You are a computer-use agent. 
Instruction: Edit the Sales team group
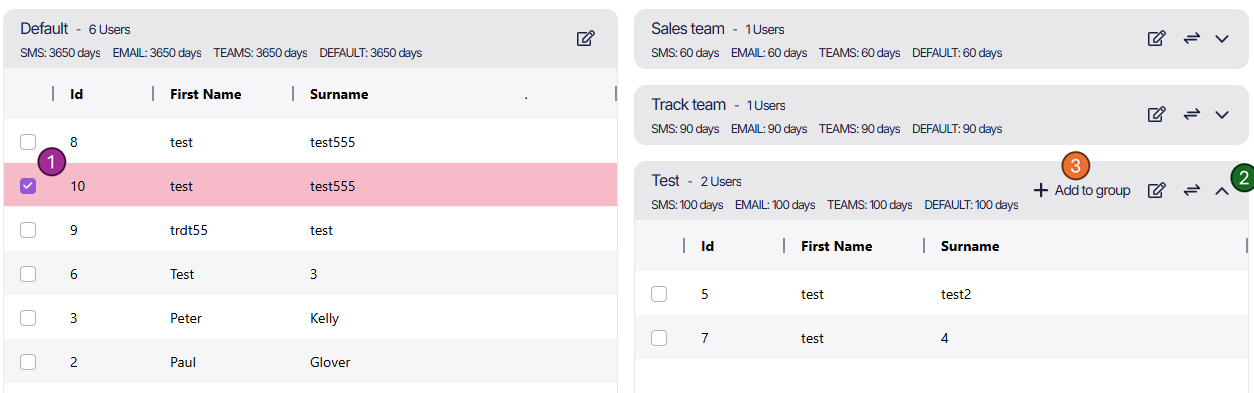click(x=1157, y=38)
